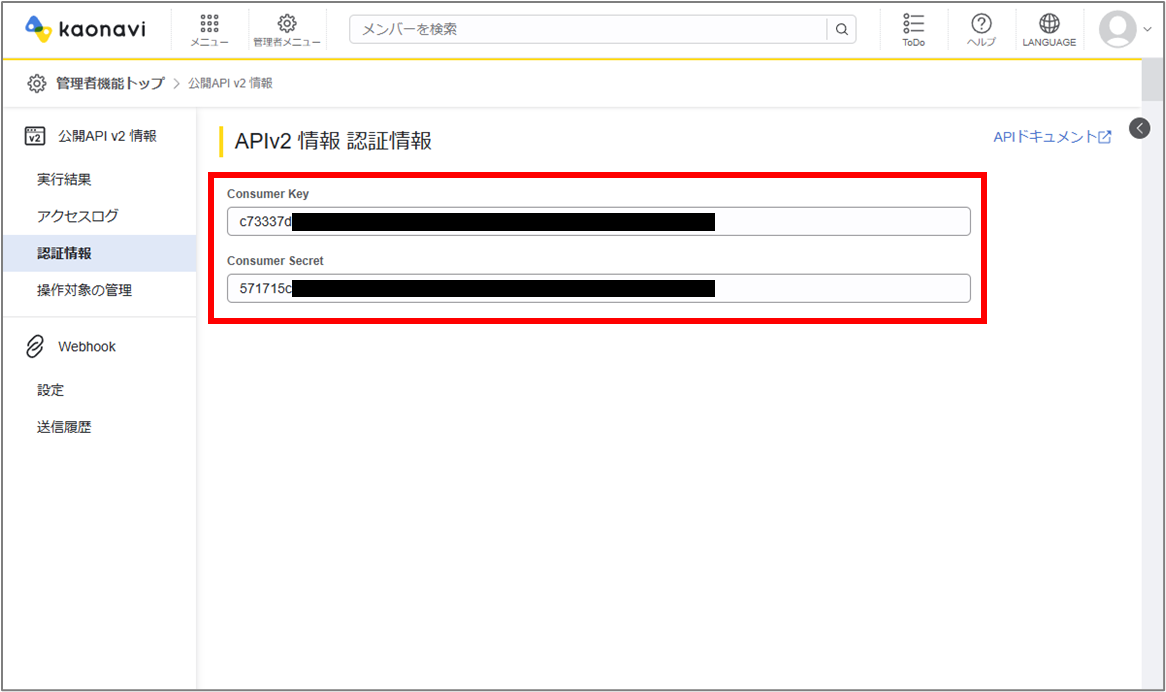Click the kaonavi logo
Image resolution: width=1166 pixels, height=692 pixels.
pos(86,29)
